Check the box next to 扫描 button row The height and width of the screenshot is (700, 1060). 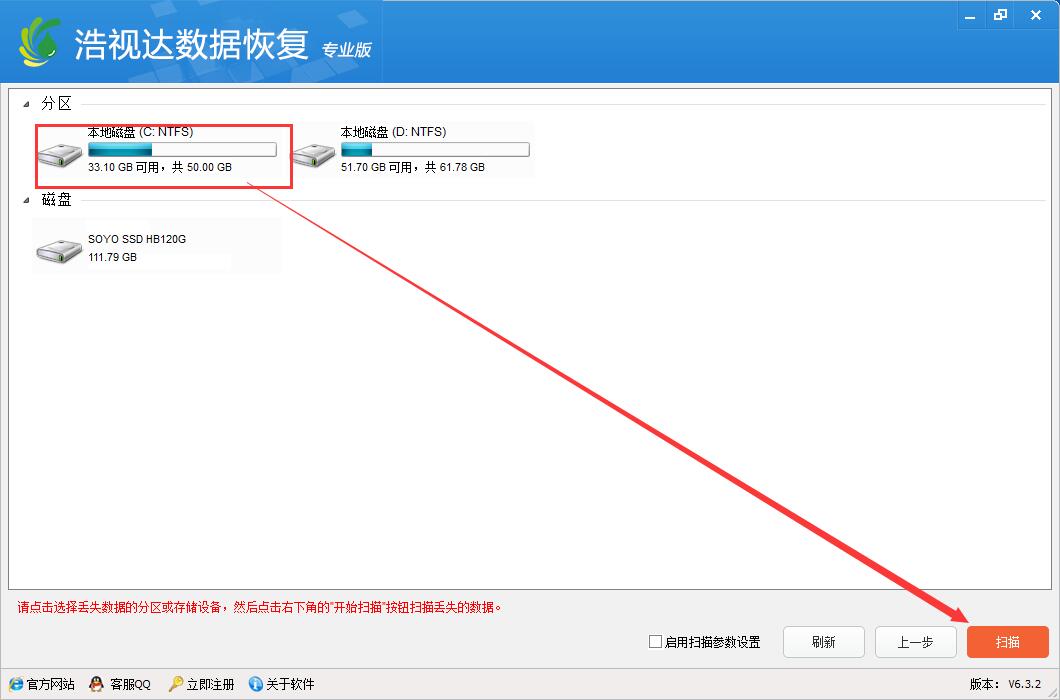(x=656, y=642)
